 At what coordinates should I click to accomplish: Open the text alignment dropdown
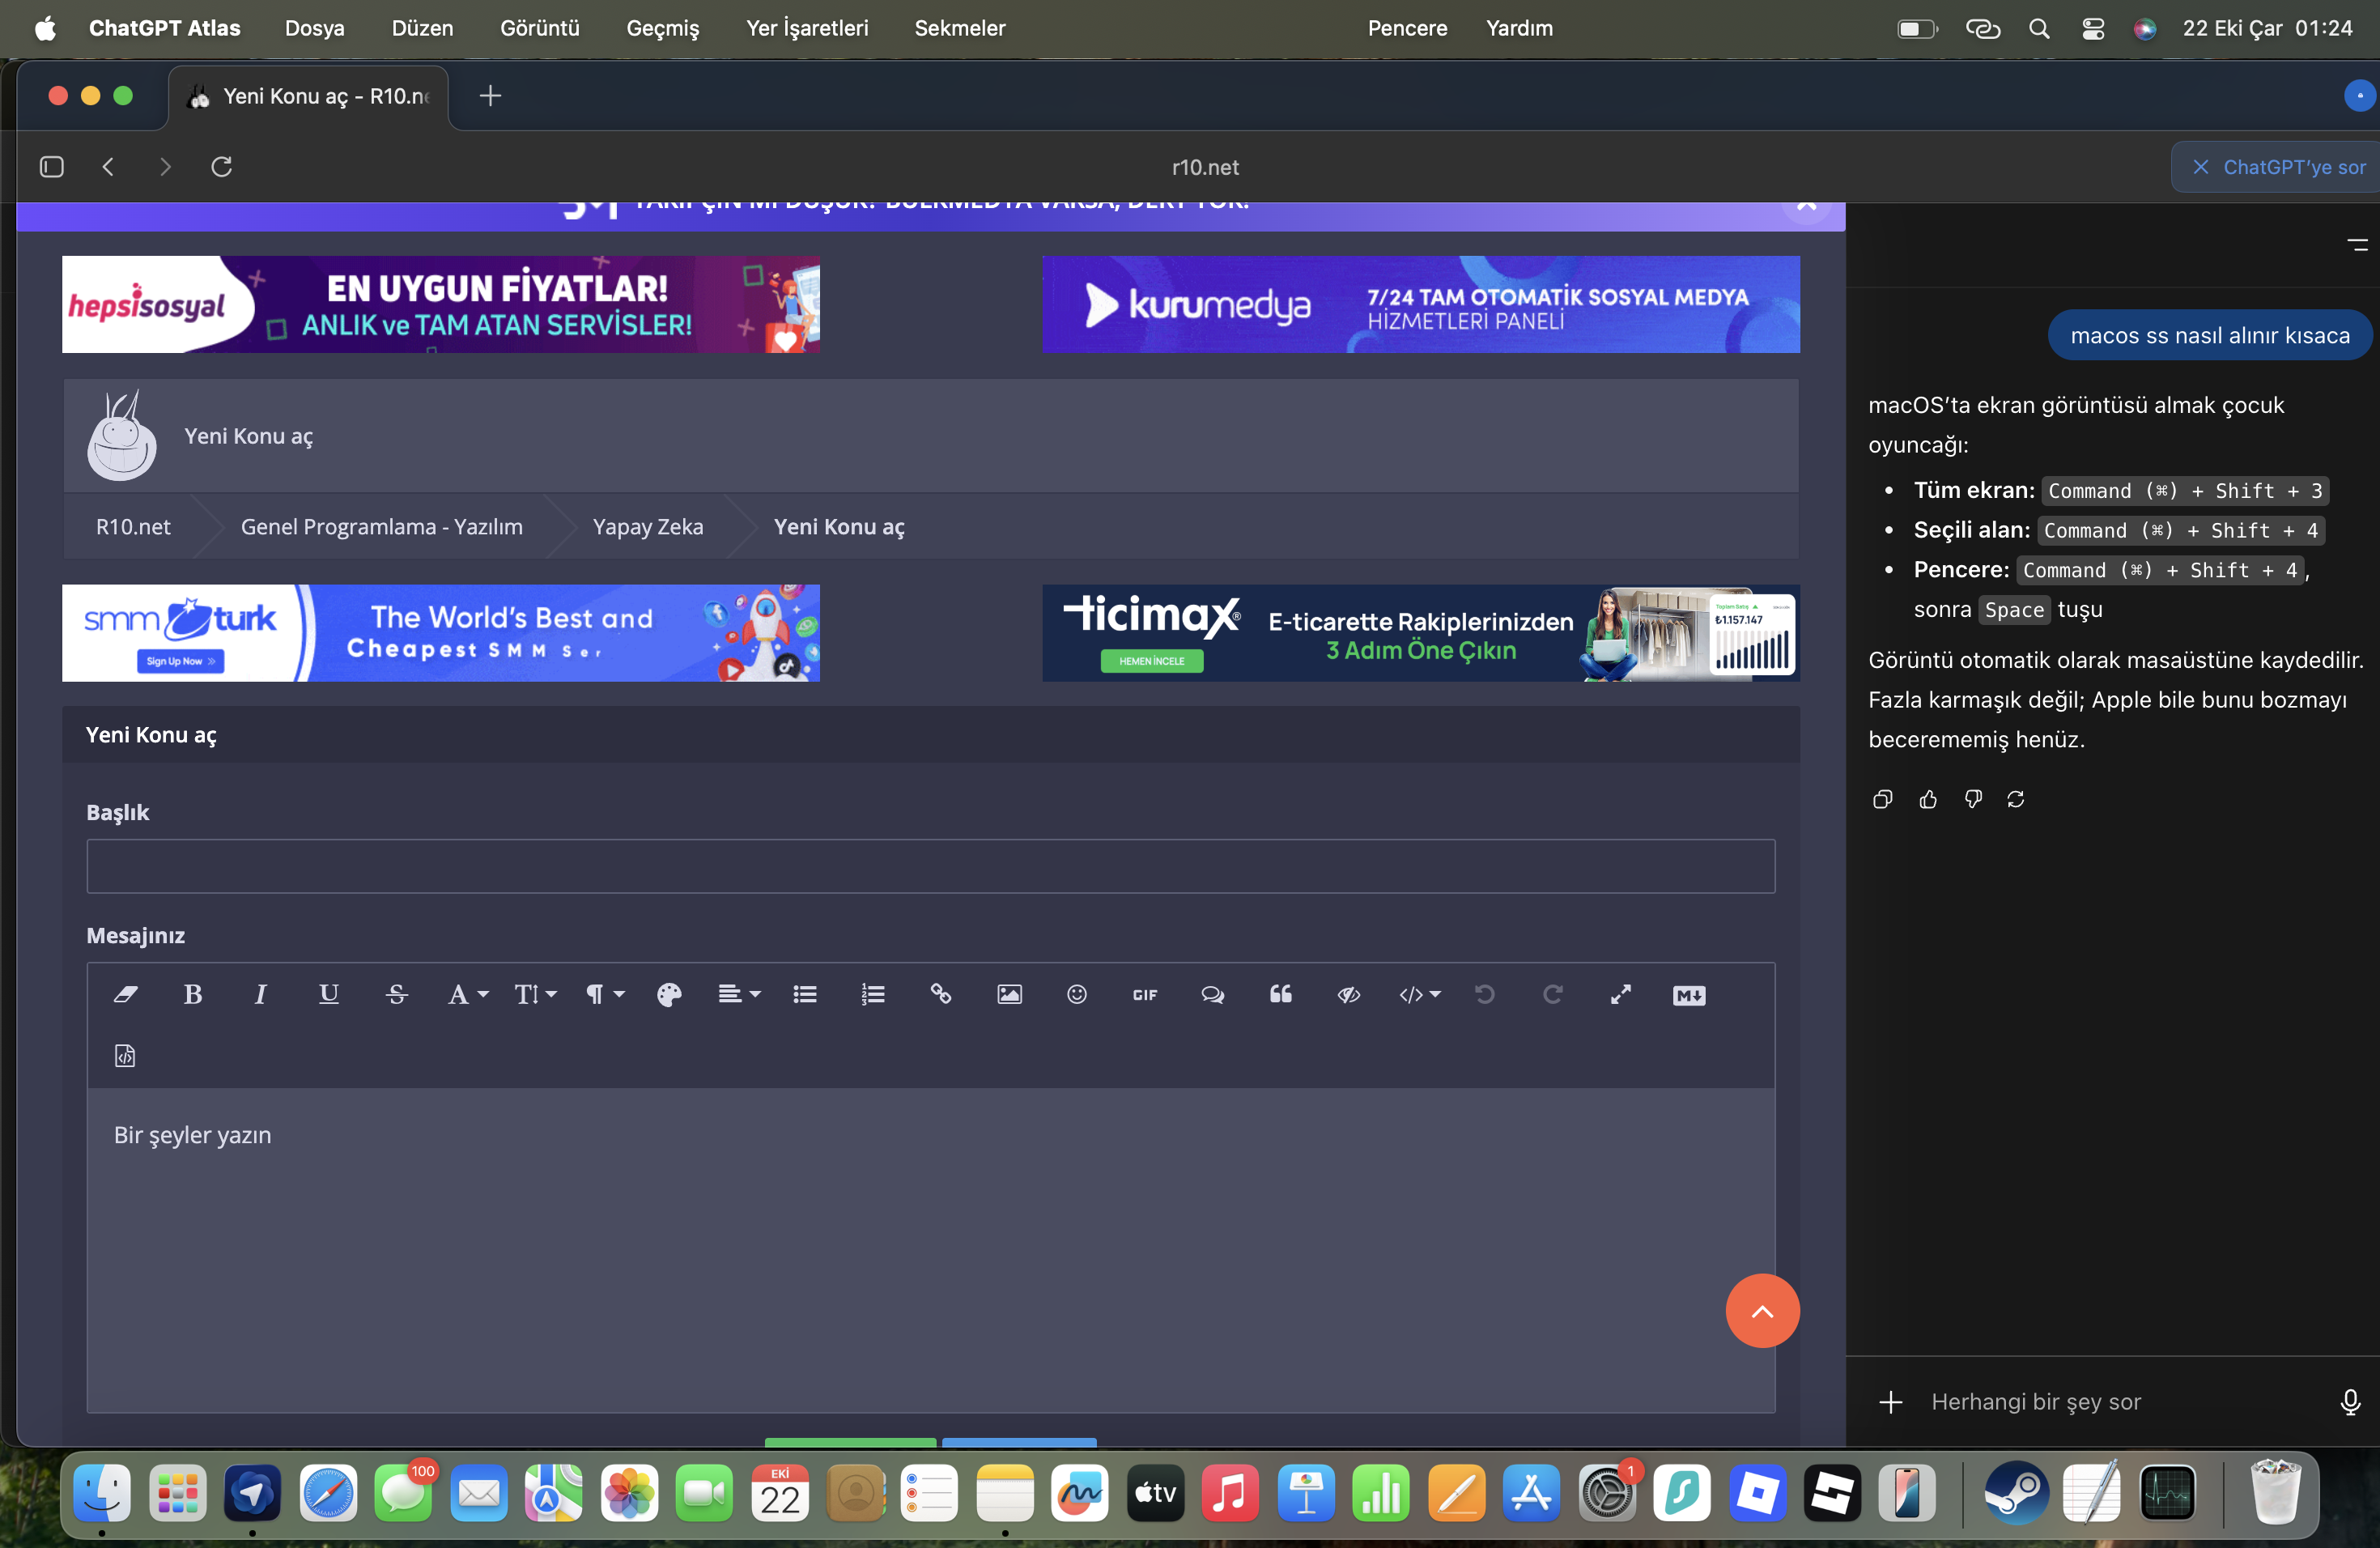pos(740,994)
